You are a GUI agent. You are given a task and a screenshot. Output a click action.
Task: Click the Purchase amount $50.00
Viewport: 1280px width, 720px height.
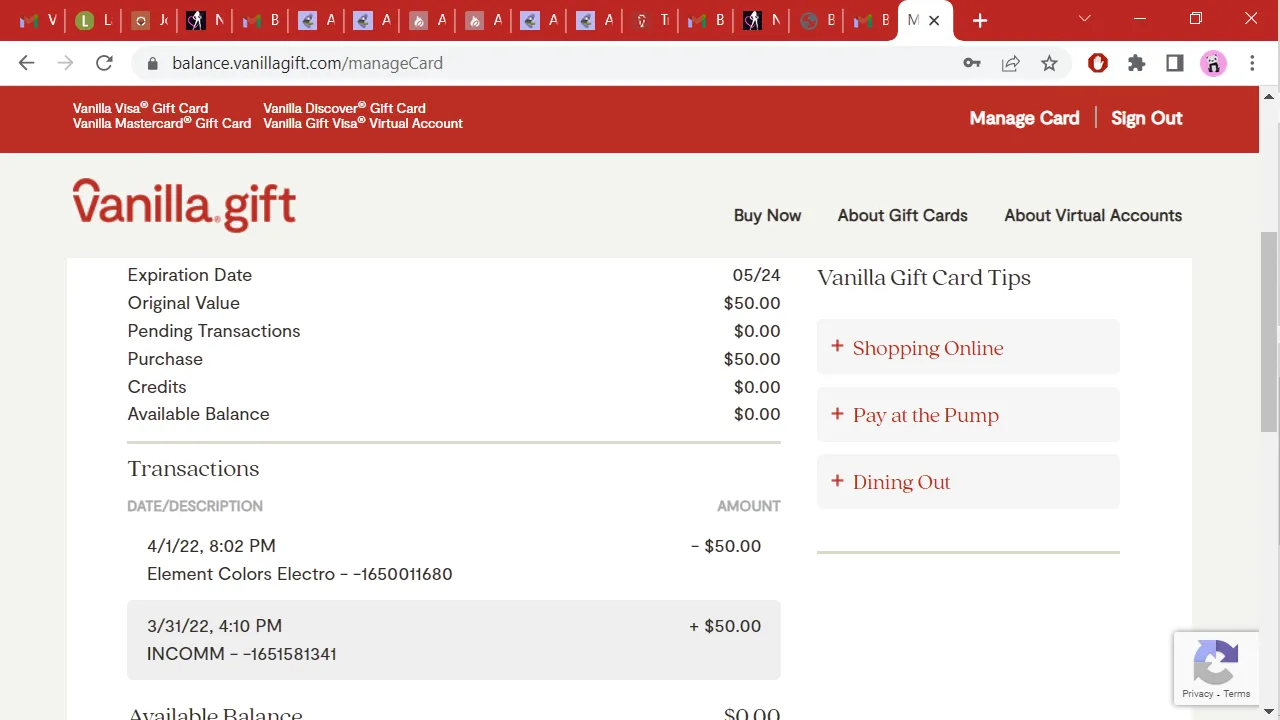752,359
